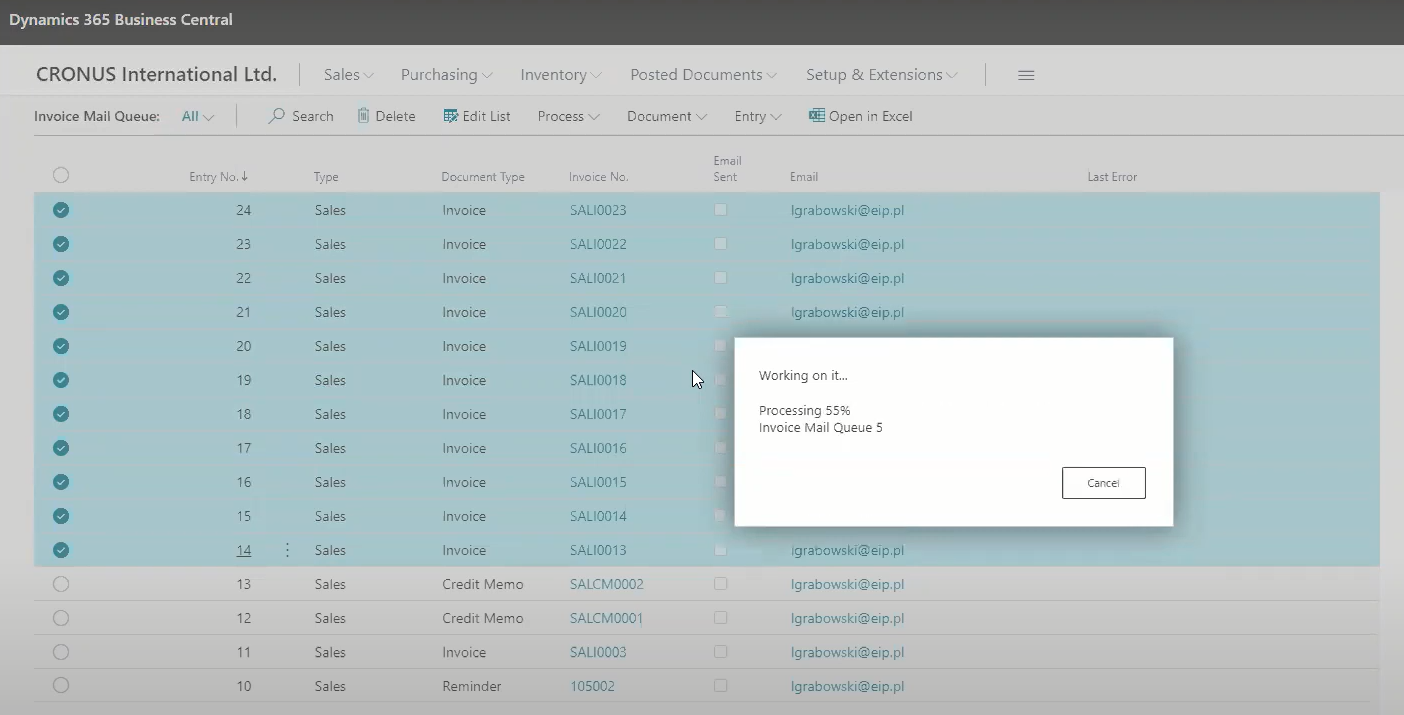1404x715 pixels.
Task: Open invoice SALI0013 link
Action: [598, 550]
